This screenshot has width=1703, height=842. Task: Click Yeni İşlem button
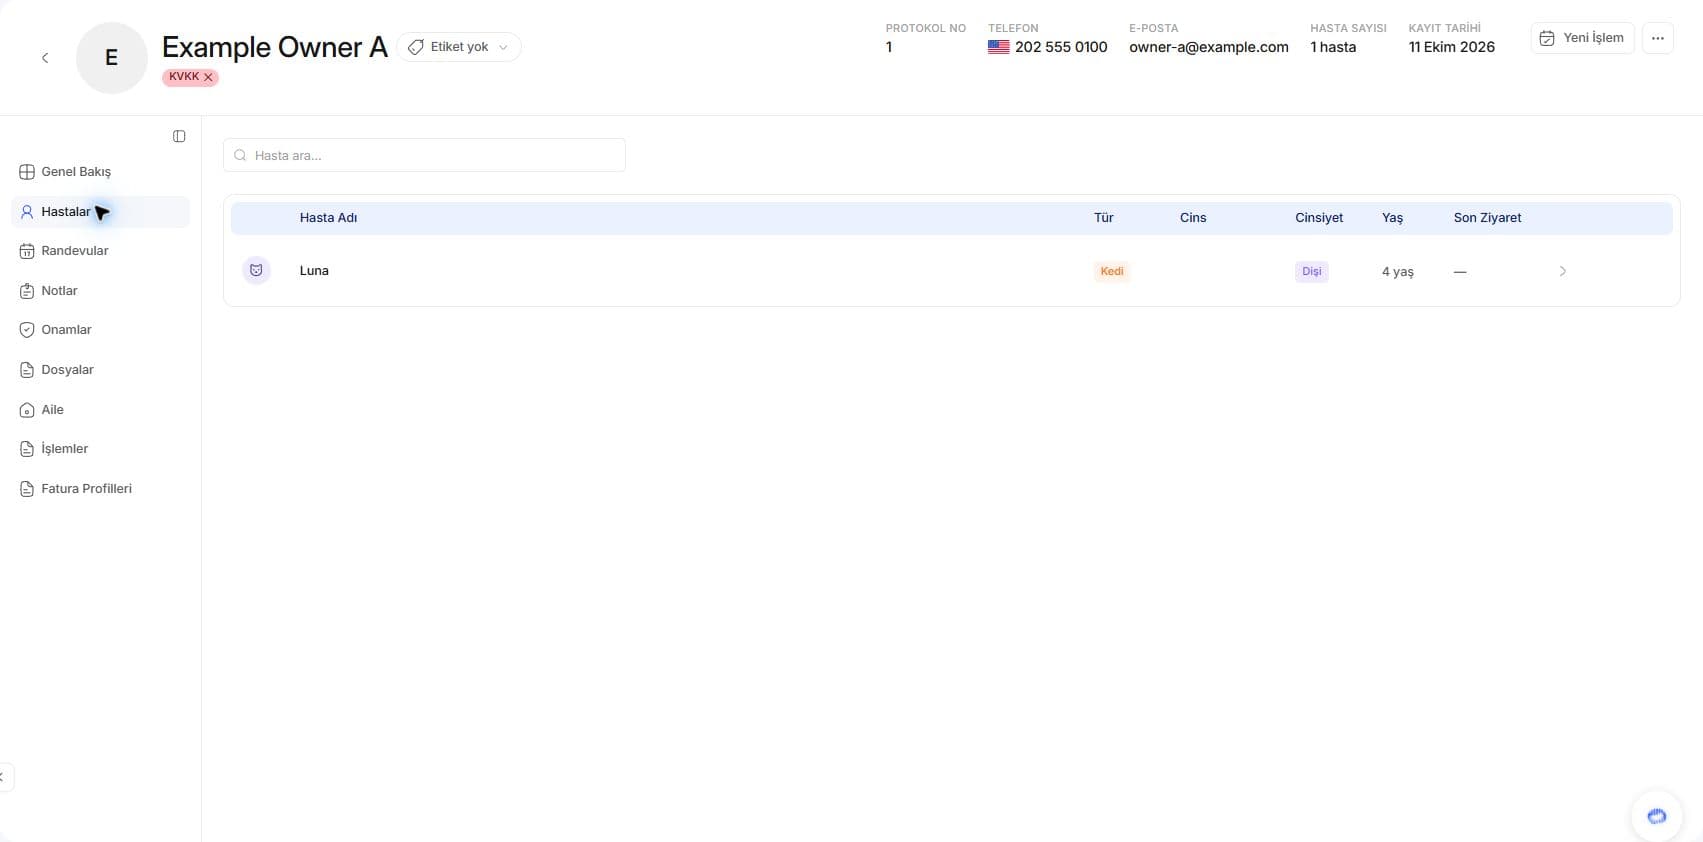point(1582,38)
